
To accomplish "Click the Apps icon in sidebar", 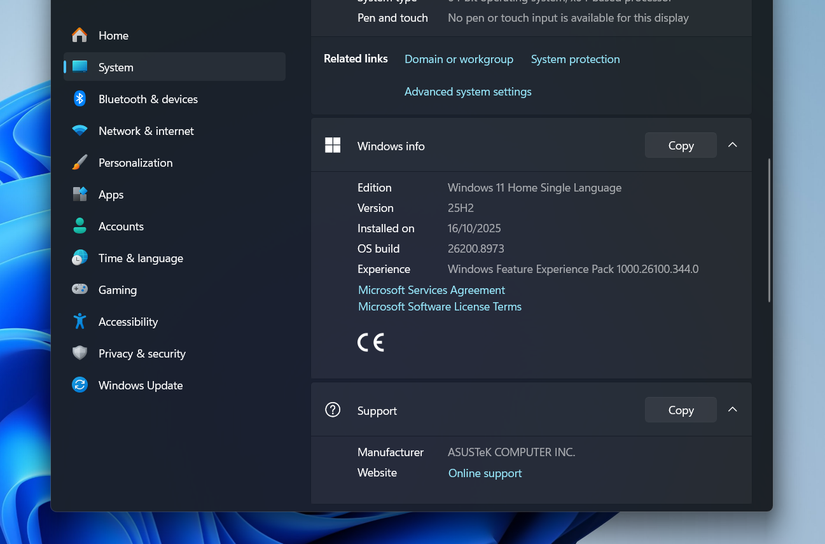I will click(x=79, y=194).
